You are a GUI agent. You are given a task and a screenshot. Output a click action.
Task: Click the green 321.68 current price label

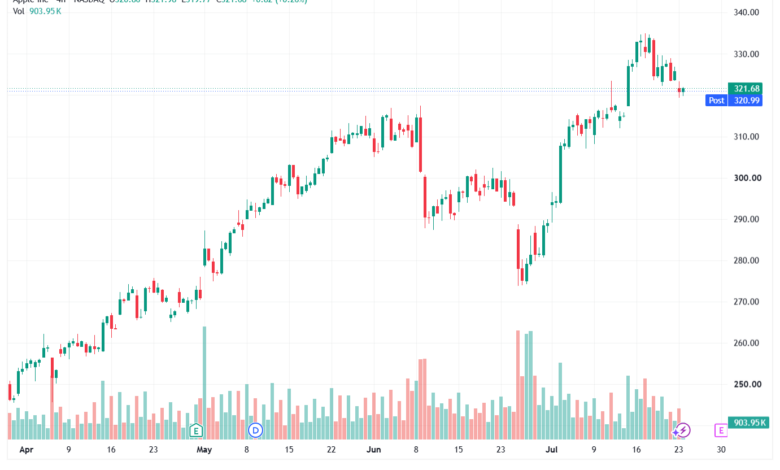point(746,89)
